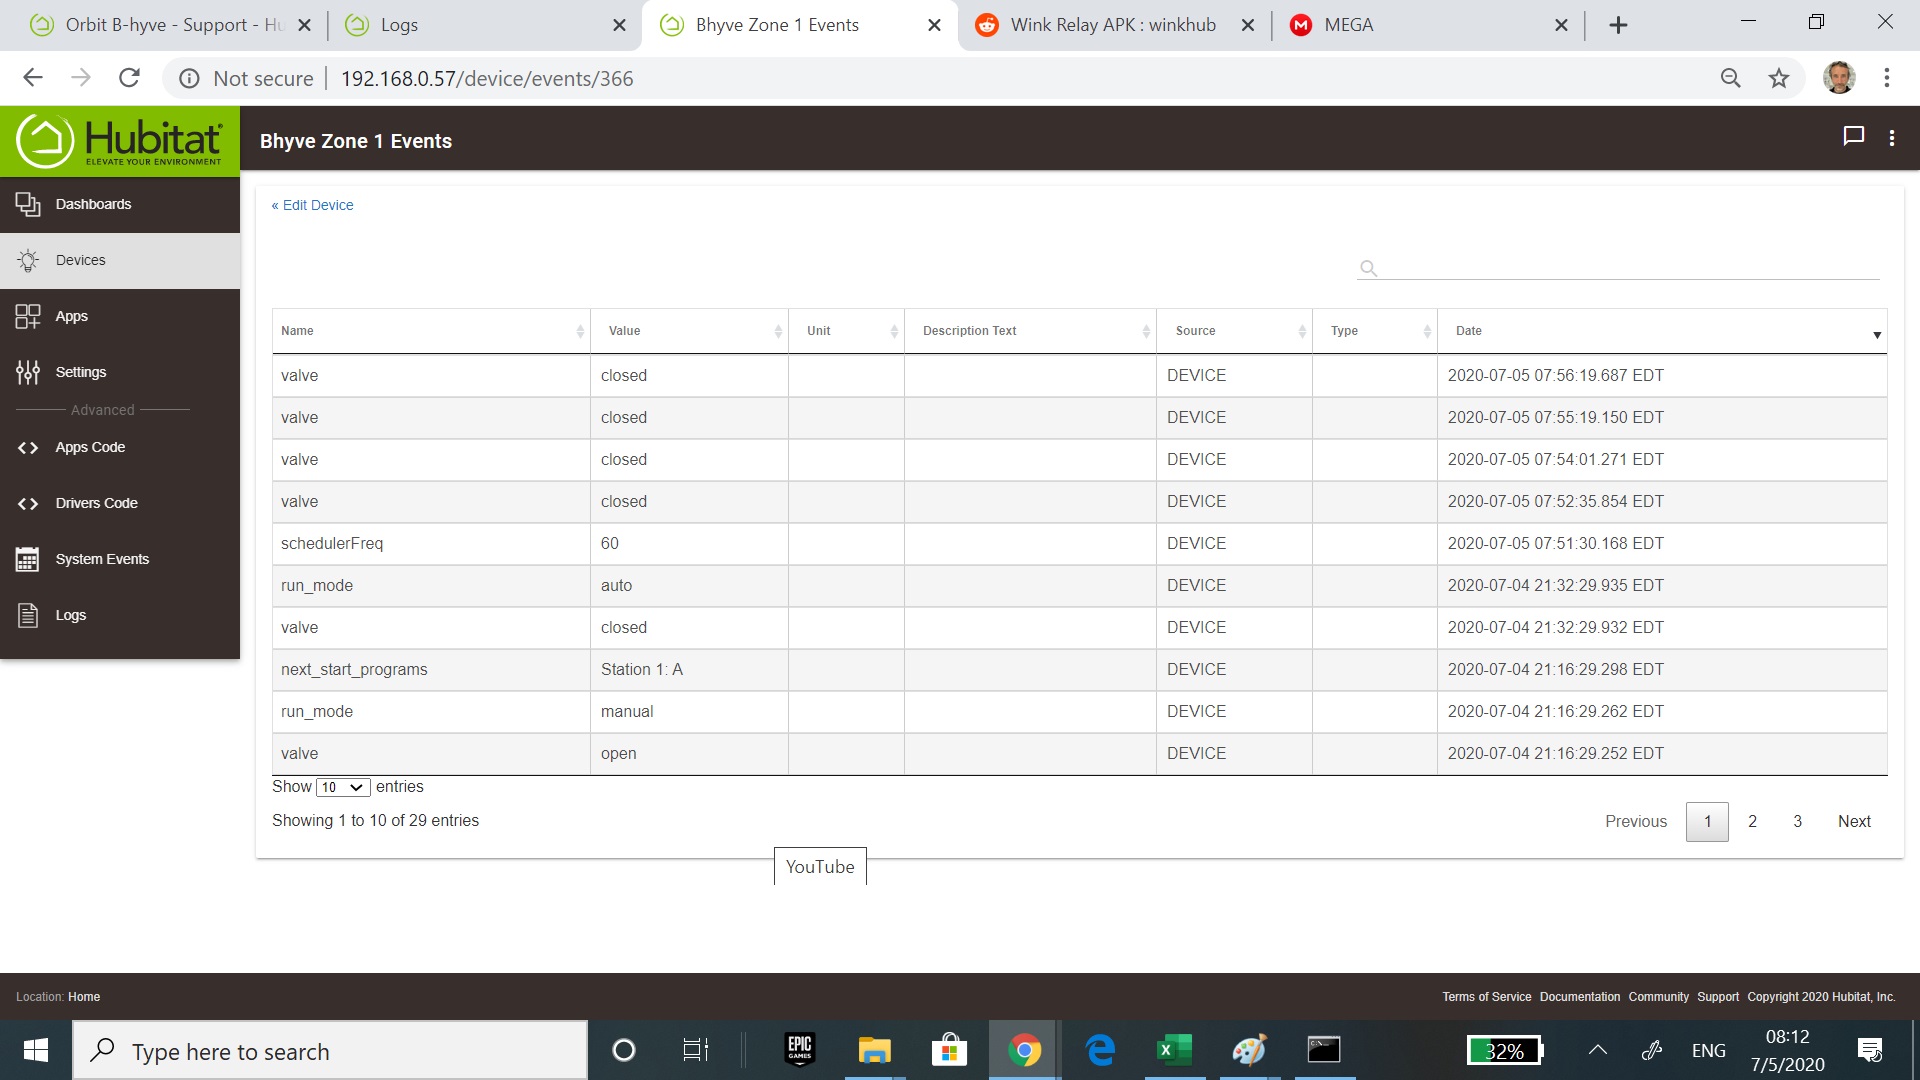Open Task View on the taskbar
This screenshot has width=1920, height=1080.
(x=695, y=1050)
